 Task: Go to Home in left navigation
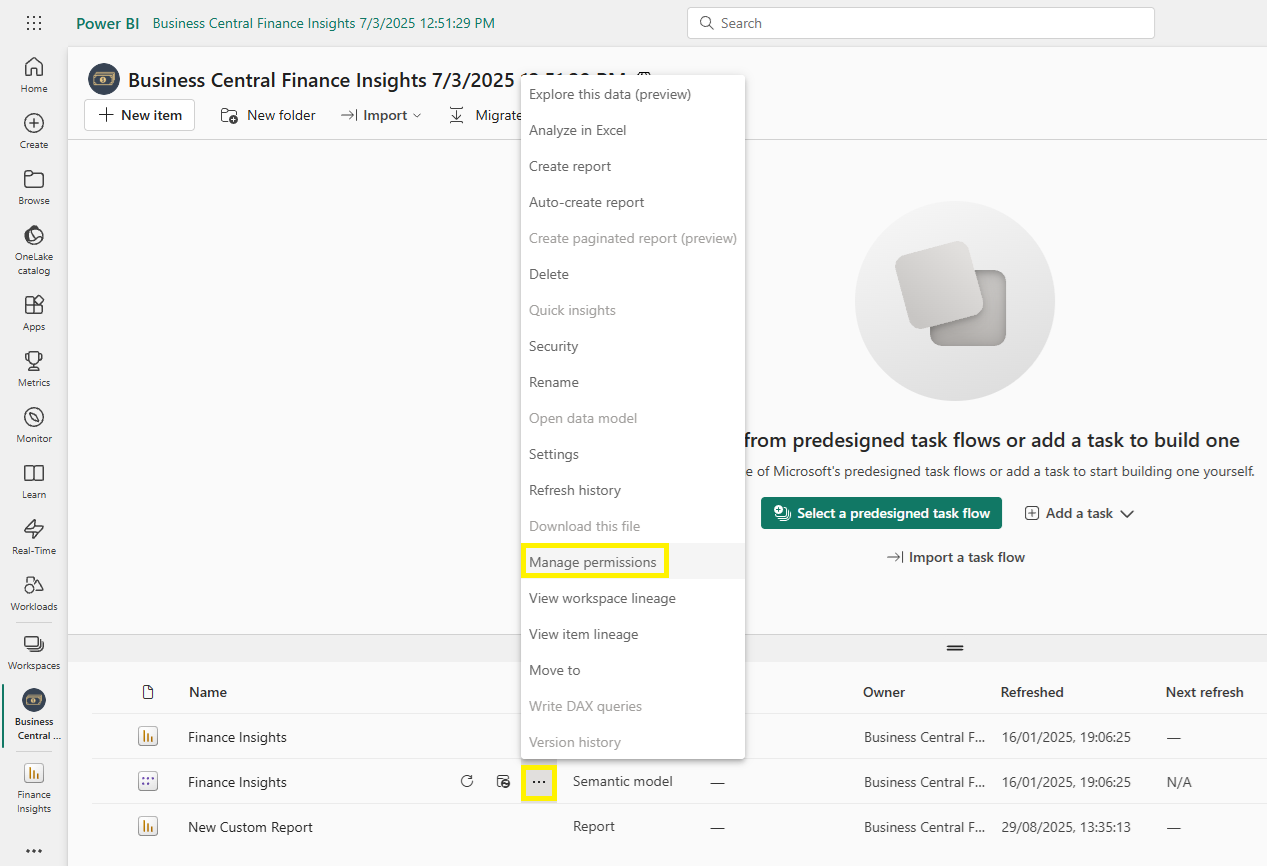tap(34, 74)
